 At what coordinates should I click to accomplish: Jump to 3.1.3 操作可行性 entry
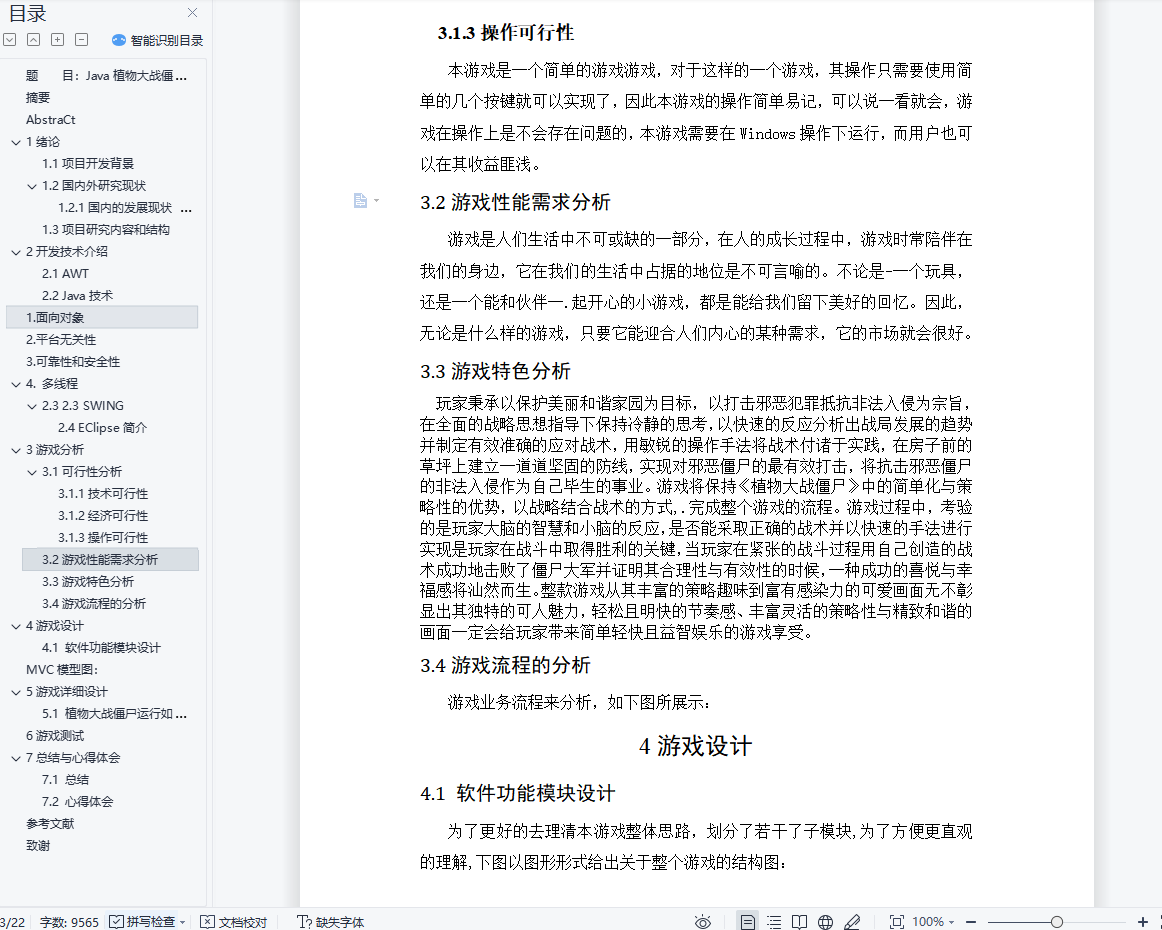[x=103, y=538]
